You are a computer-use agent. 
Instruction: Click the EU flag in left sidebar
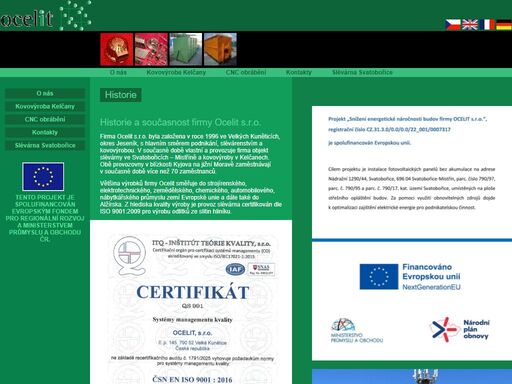43,177
